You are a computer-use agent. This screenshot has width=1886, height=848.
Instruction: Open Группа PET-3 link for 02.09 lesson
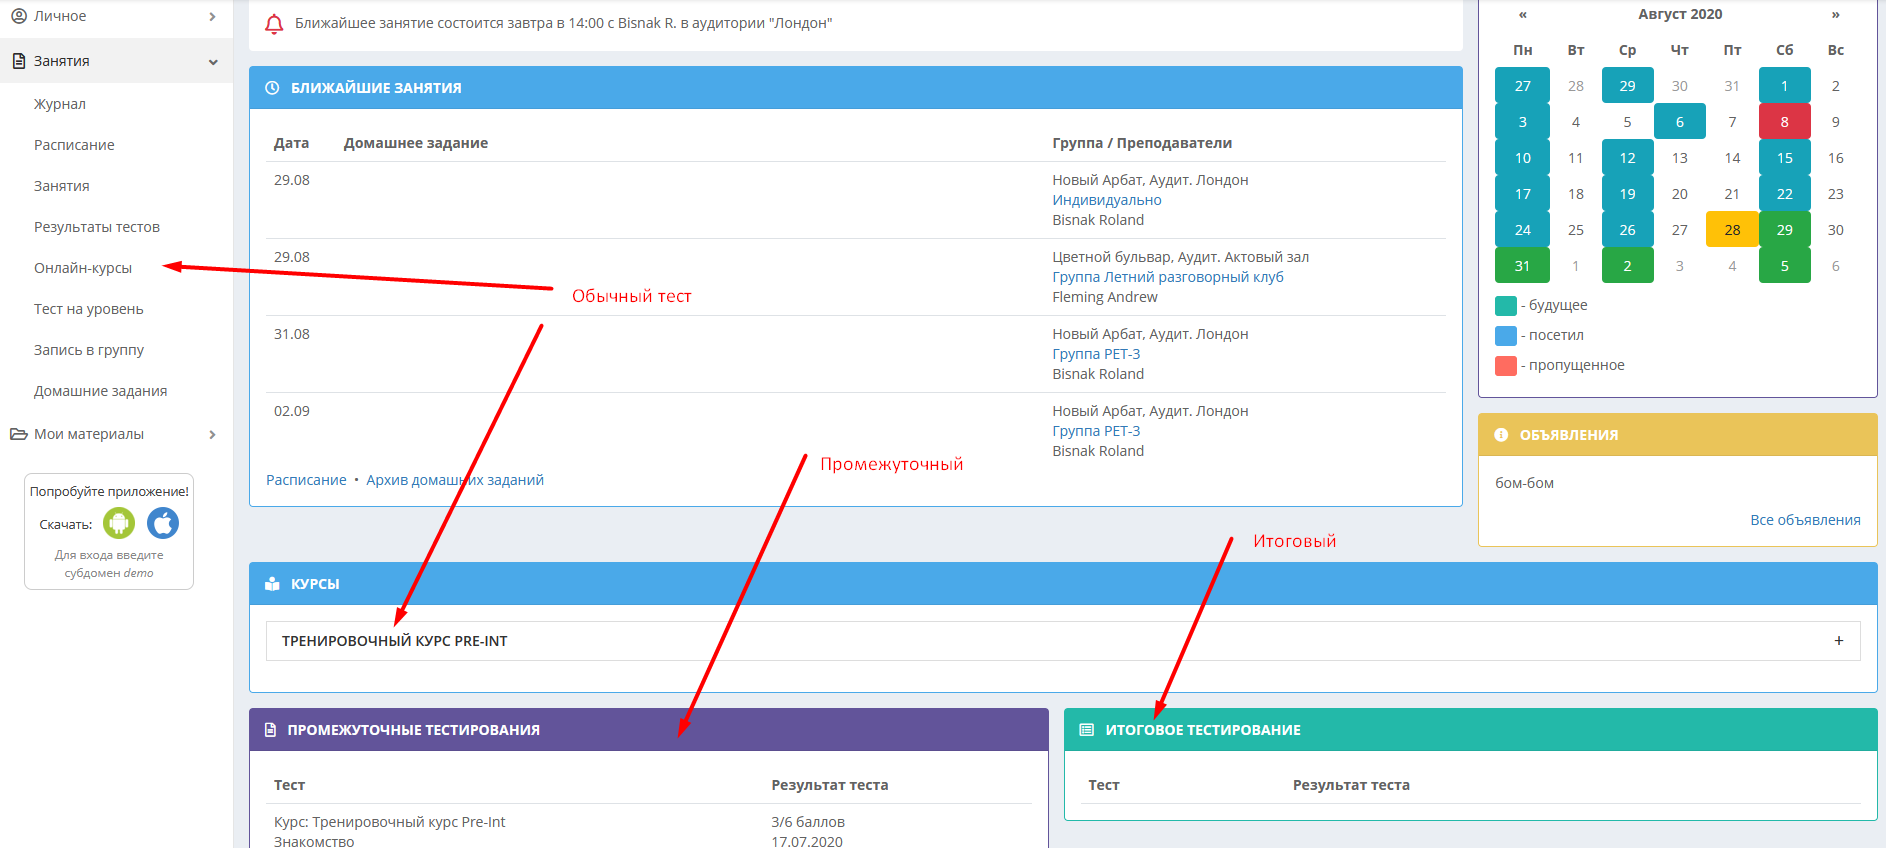(x=1096, y=431)
